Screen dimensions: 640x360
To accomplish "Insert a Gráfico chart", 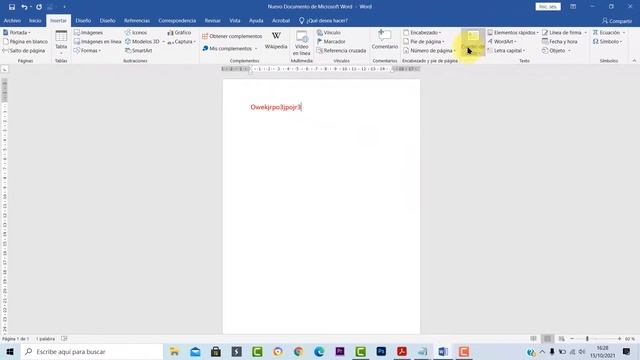I will (x=179, y=32).
